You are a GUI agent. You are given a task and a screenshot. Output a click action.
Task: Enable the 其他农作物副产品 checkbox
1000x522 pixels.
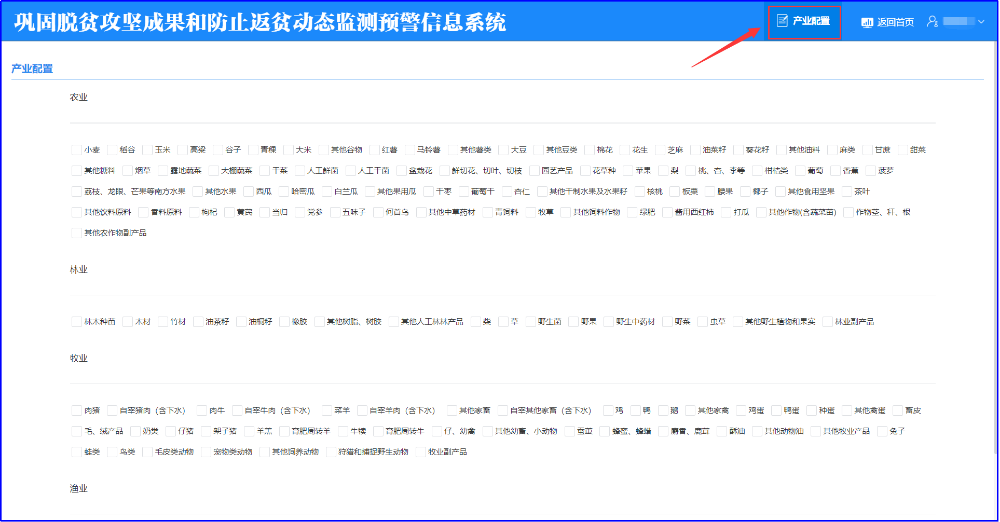pyautogui.click(x=77, y=233)
